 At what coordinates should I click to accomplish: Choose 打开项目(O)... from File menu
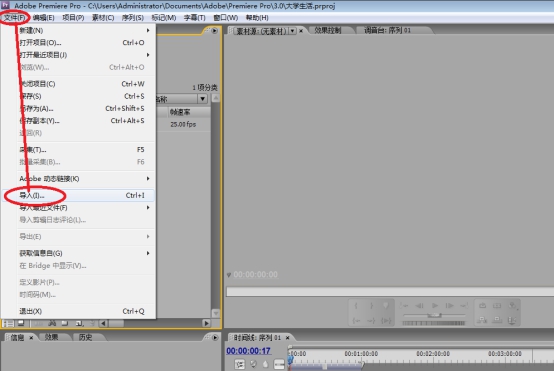click(x=79, y=42)
